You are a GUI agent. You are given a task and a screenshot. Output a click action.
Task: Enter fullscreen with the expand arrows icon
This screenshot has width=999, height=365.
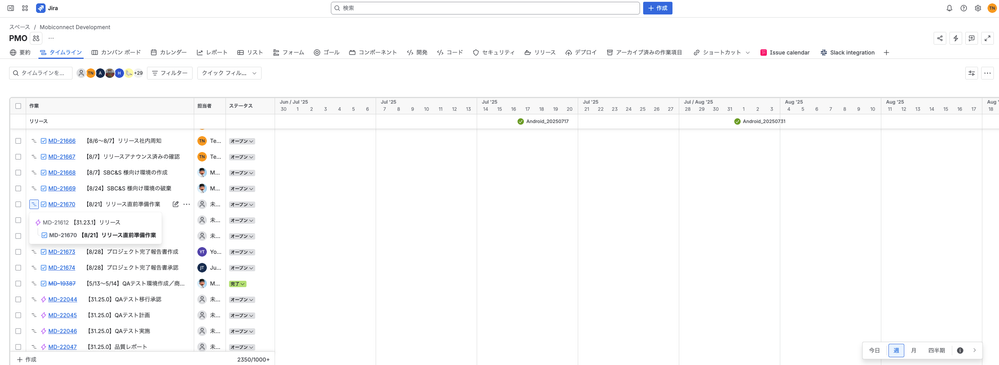click(x=987, y=38)
